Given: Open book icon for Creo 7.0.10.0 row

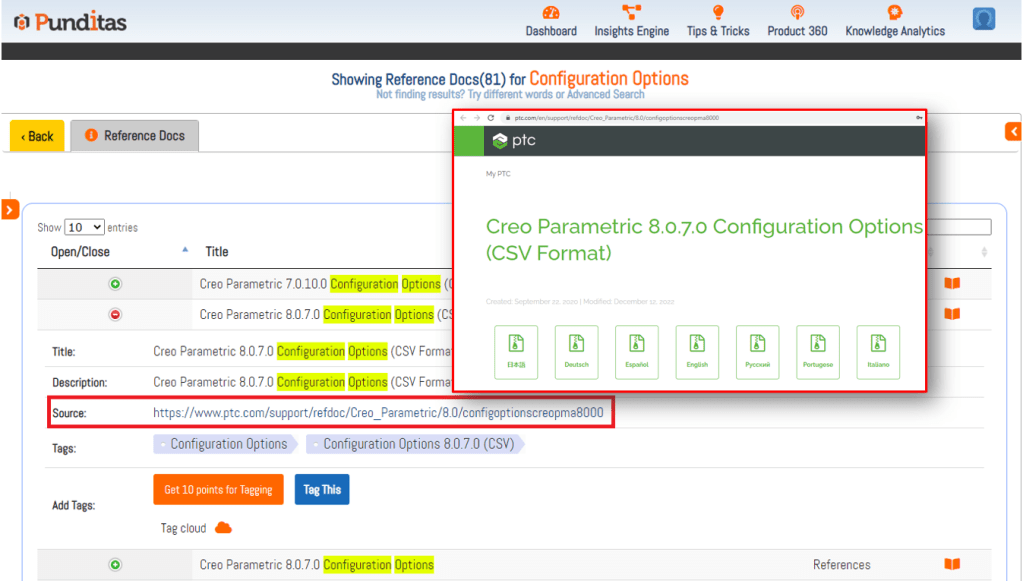Looking at the screenshot, I should [x=952, y=284].
